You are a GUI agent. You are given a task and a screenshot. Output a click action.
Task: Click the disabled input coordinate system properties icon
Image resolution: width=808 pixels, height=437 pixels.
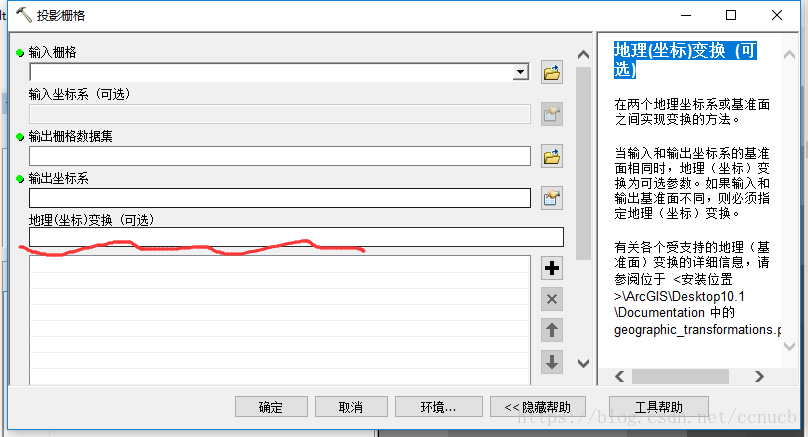pos(551,114)
